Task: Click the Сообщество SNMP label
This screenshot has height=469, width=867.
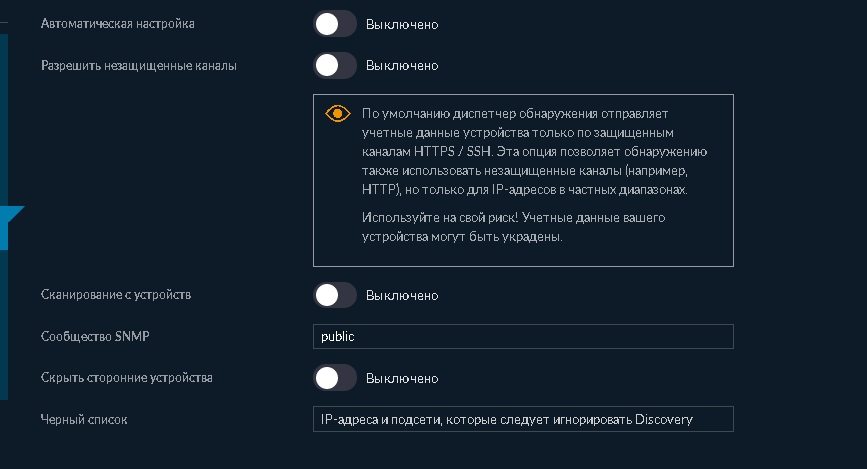Action: tap(94, 337)
